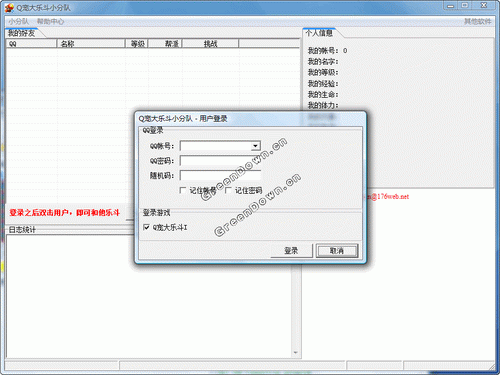This screenshot has height=375, width=500.
Task: Sort by the 等级 column header
Action: pyautogui.click(x=137, y=44)
